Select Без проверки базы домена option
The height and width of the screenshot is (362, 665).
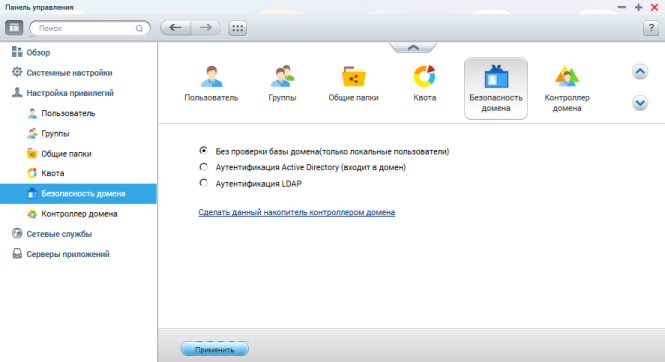pos(204,150)
